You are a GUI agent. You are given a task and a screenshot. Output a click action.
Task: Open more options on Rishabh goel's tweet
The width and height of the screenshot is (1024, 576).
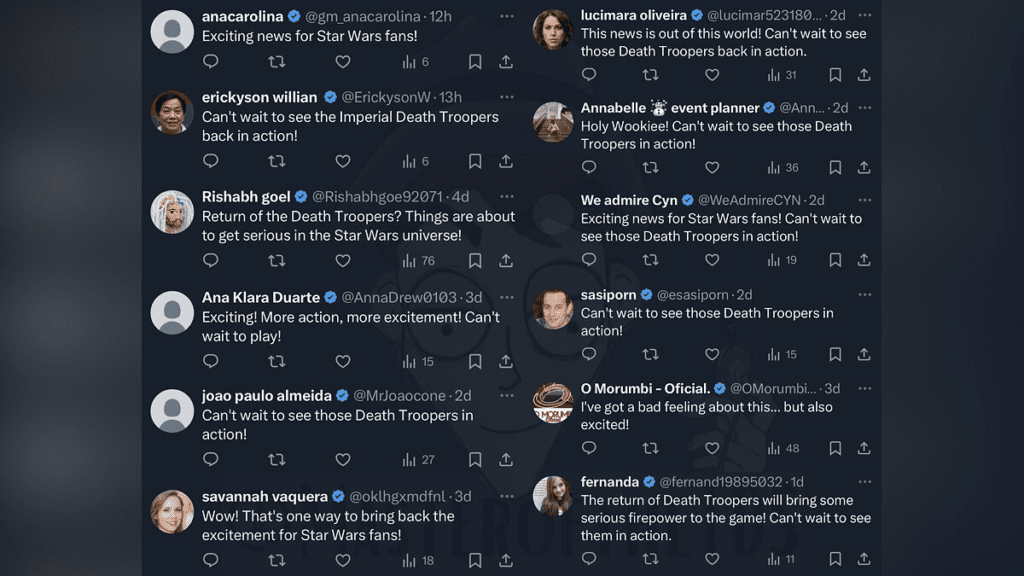[x=507, y=196]
